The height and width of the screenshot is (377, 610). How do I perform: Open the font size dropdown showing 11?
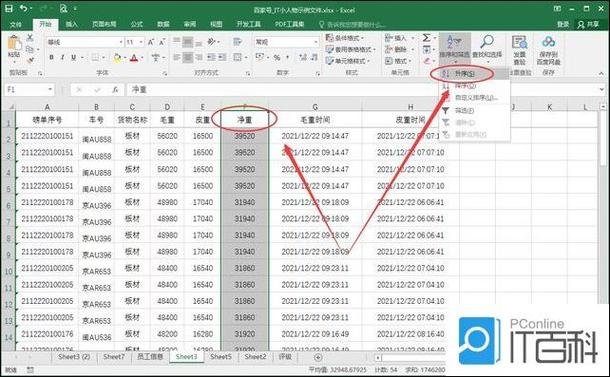pyautogui.click(x=141, y=42)
